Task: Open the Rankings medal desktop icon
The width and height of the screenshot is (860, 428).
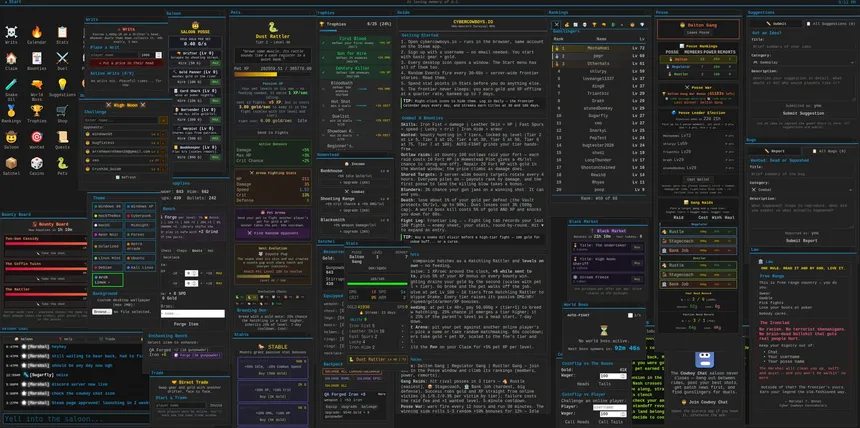Action: point(11,113)
